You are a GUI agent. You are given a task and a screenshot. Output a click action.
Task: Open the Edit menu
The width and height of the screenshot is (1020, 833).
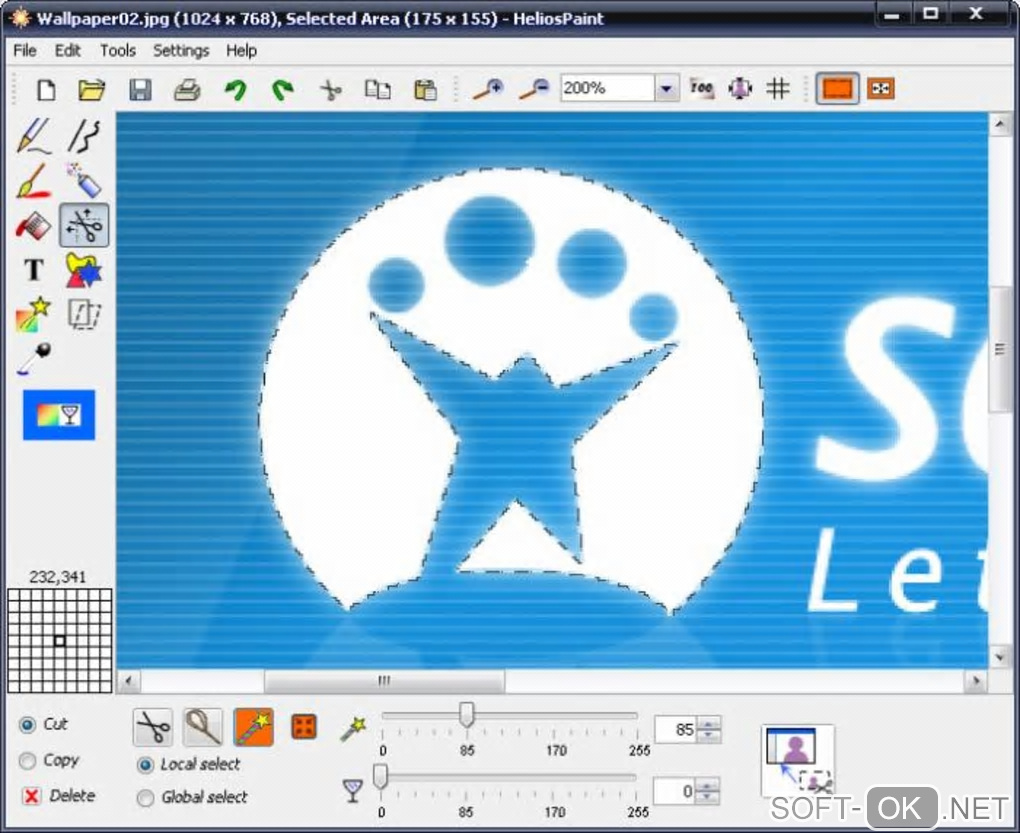(x=68, y=51)
